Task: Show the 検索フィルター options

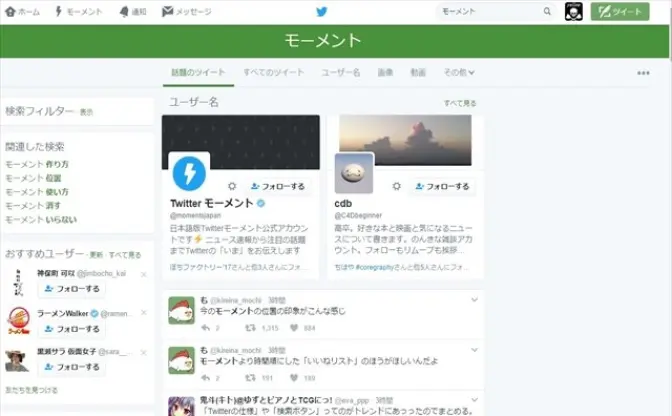Action: [x=86, y=112]
